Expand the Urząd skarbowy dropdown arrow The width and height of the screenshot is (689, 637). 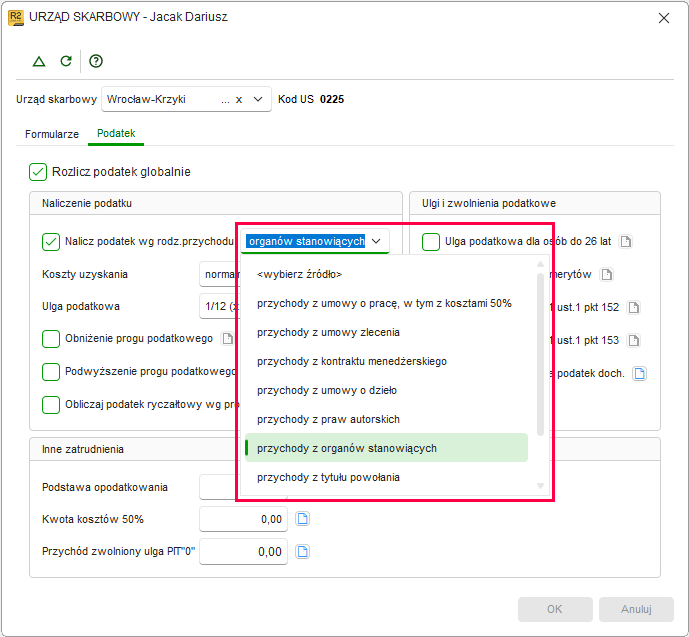tap(258, 99)
